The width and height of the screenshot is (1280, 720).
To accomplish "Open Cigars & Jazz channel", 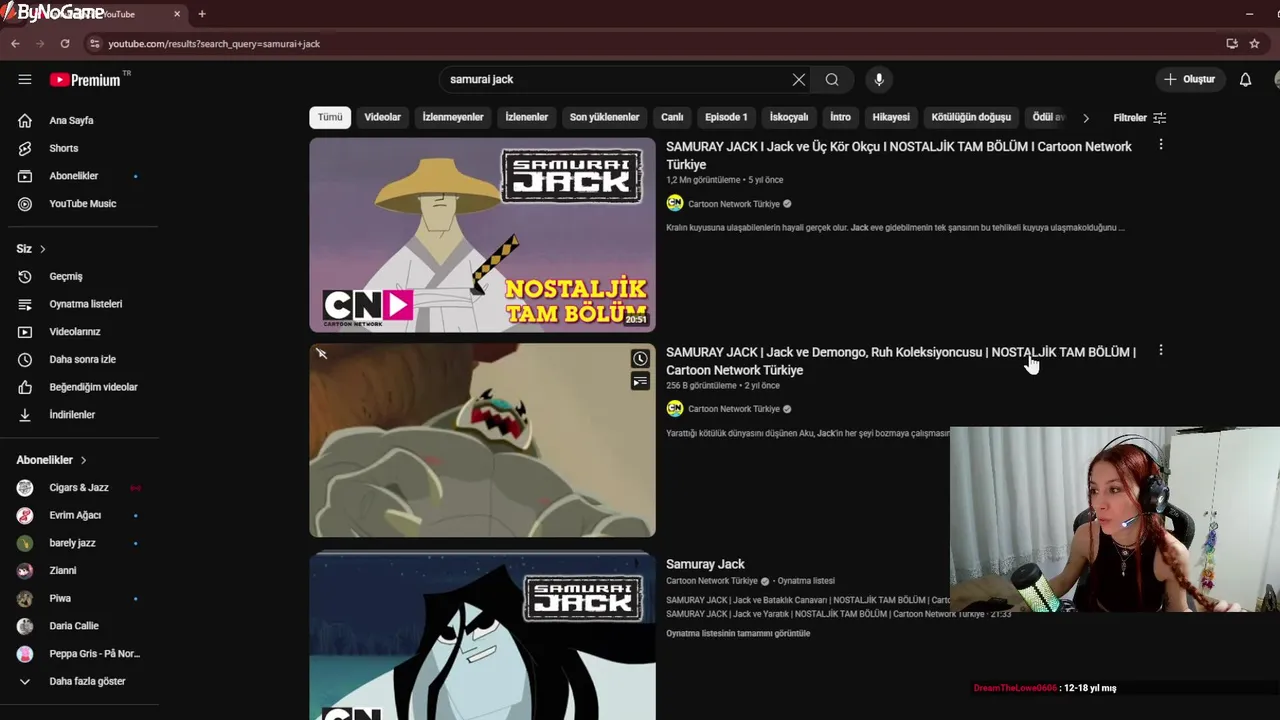I will pos(79,487).
